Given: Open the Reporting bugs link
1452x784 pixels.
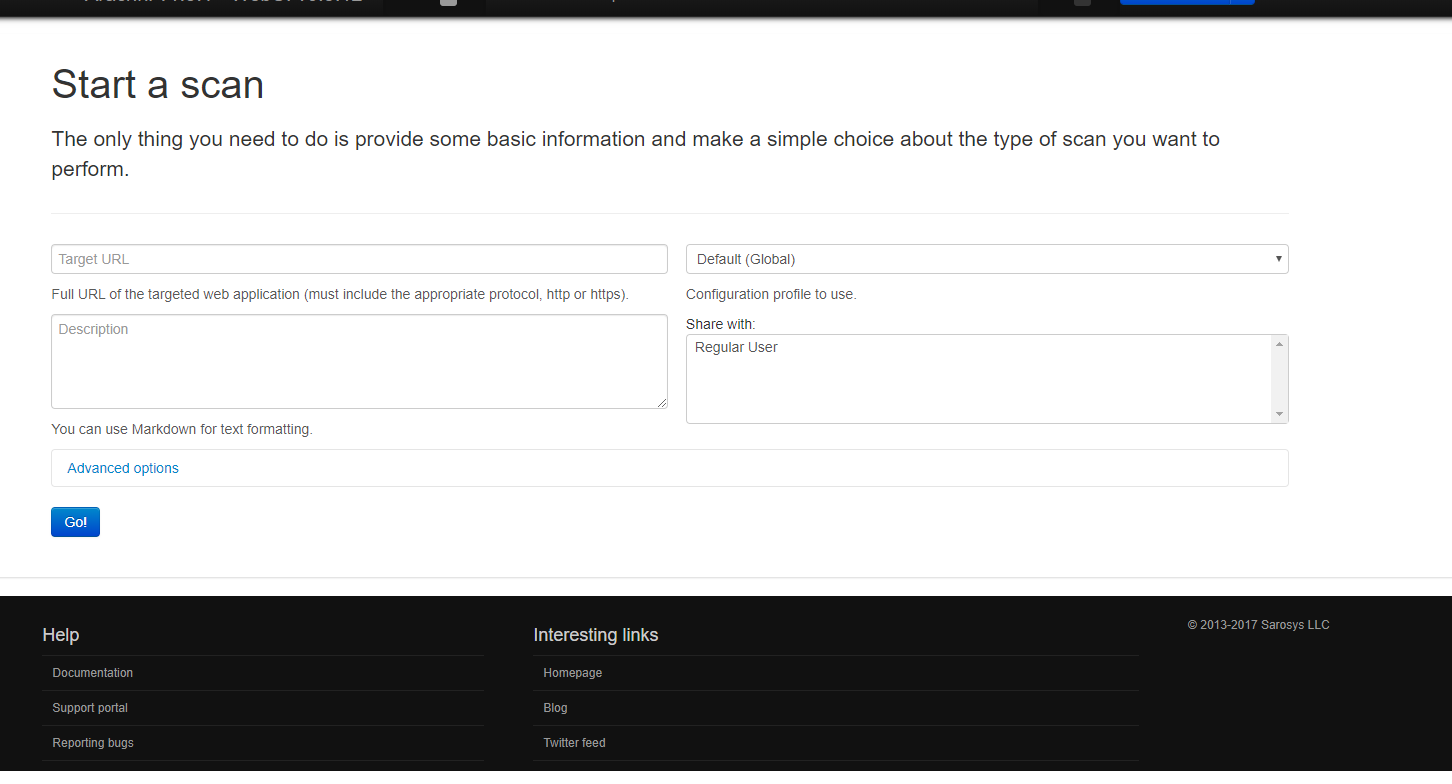Looking at the screenshot, I should [93, 743].
